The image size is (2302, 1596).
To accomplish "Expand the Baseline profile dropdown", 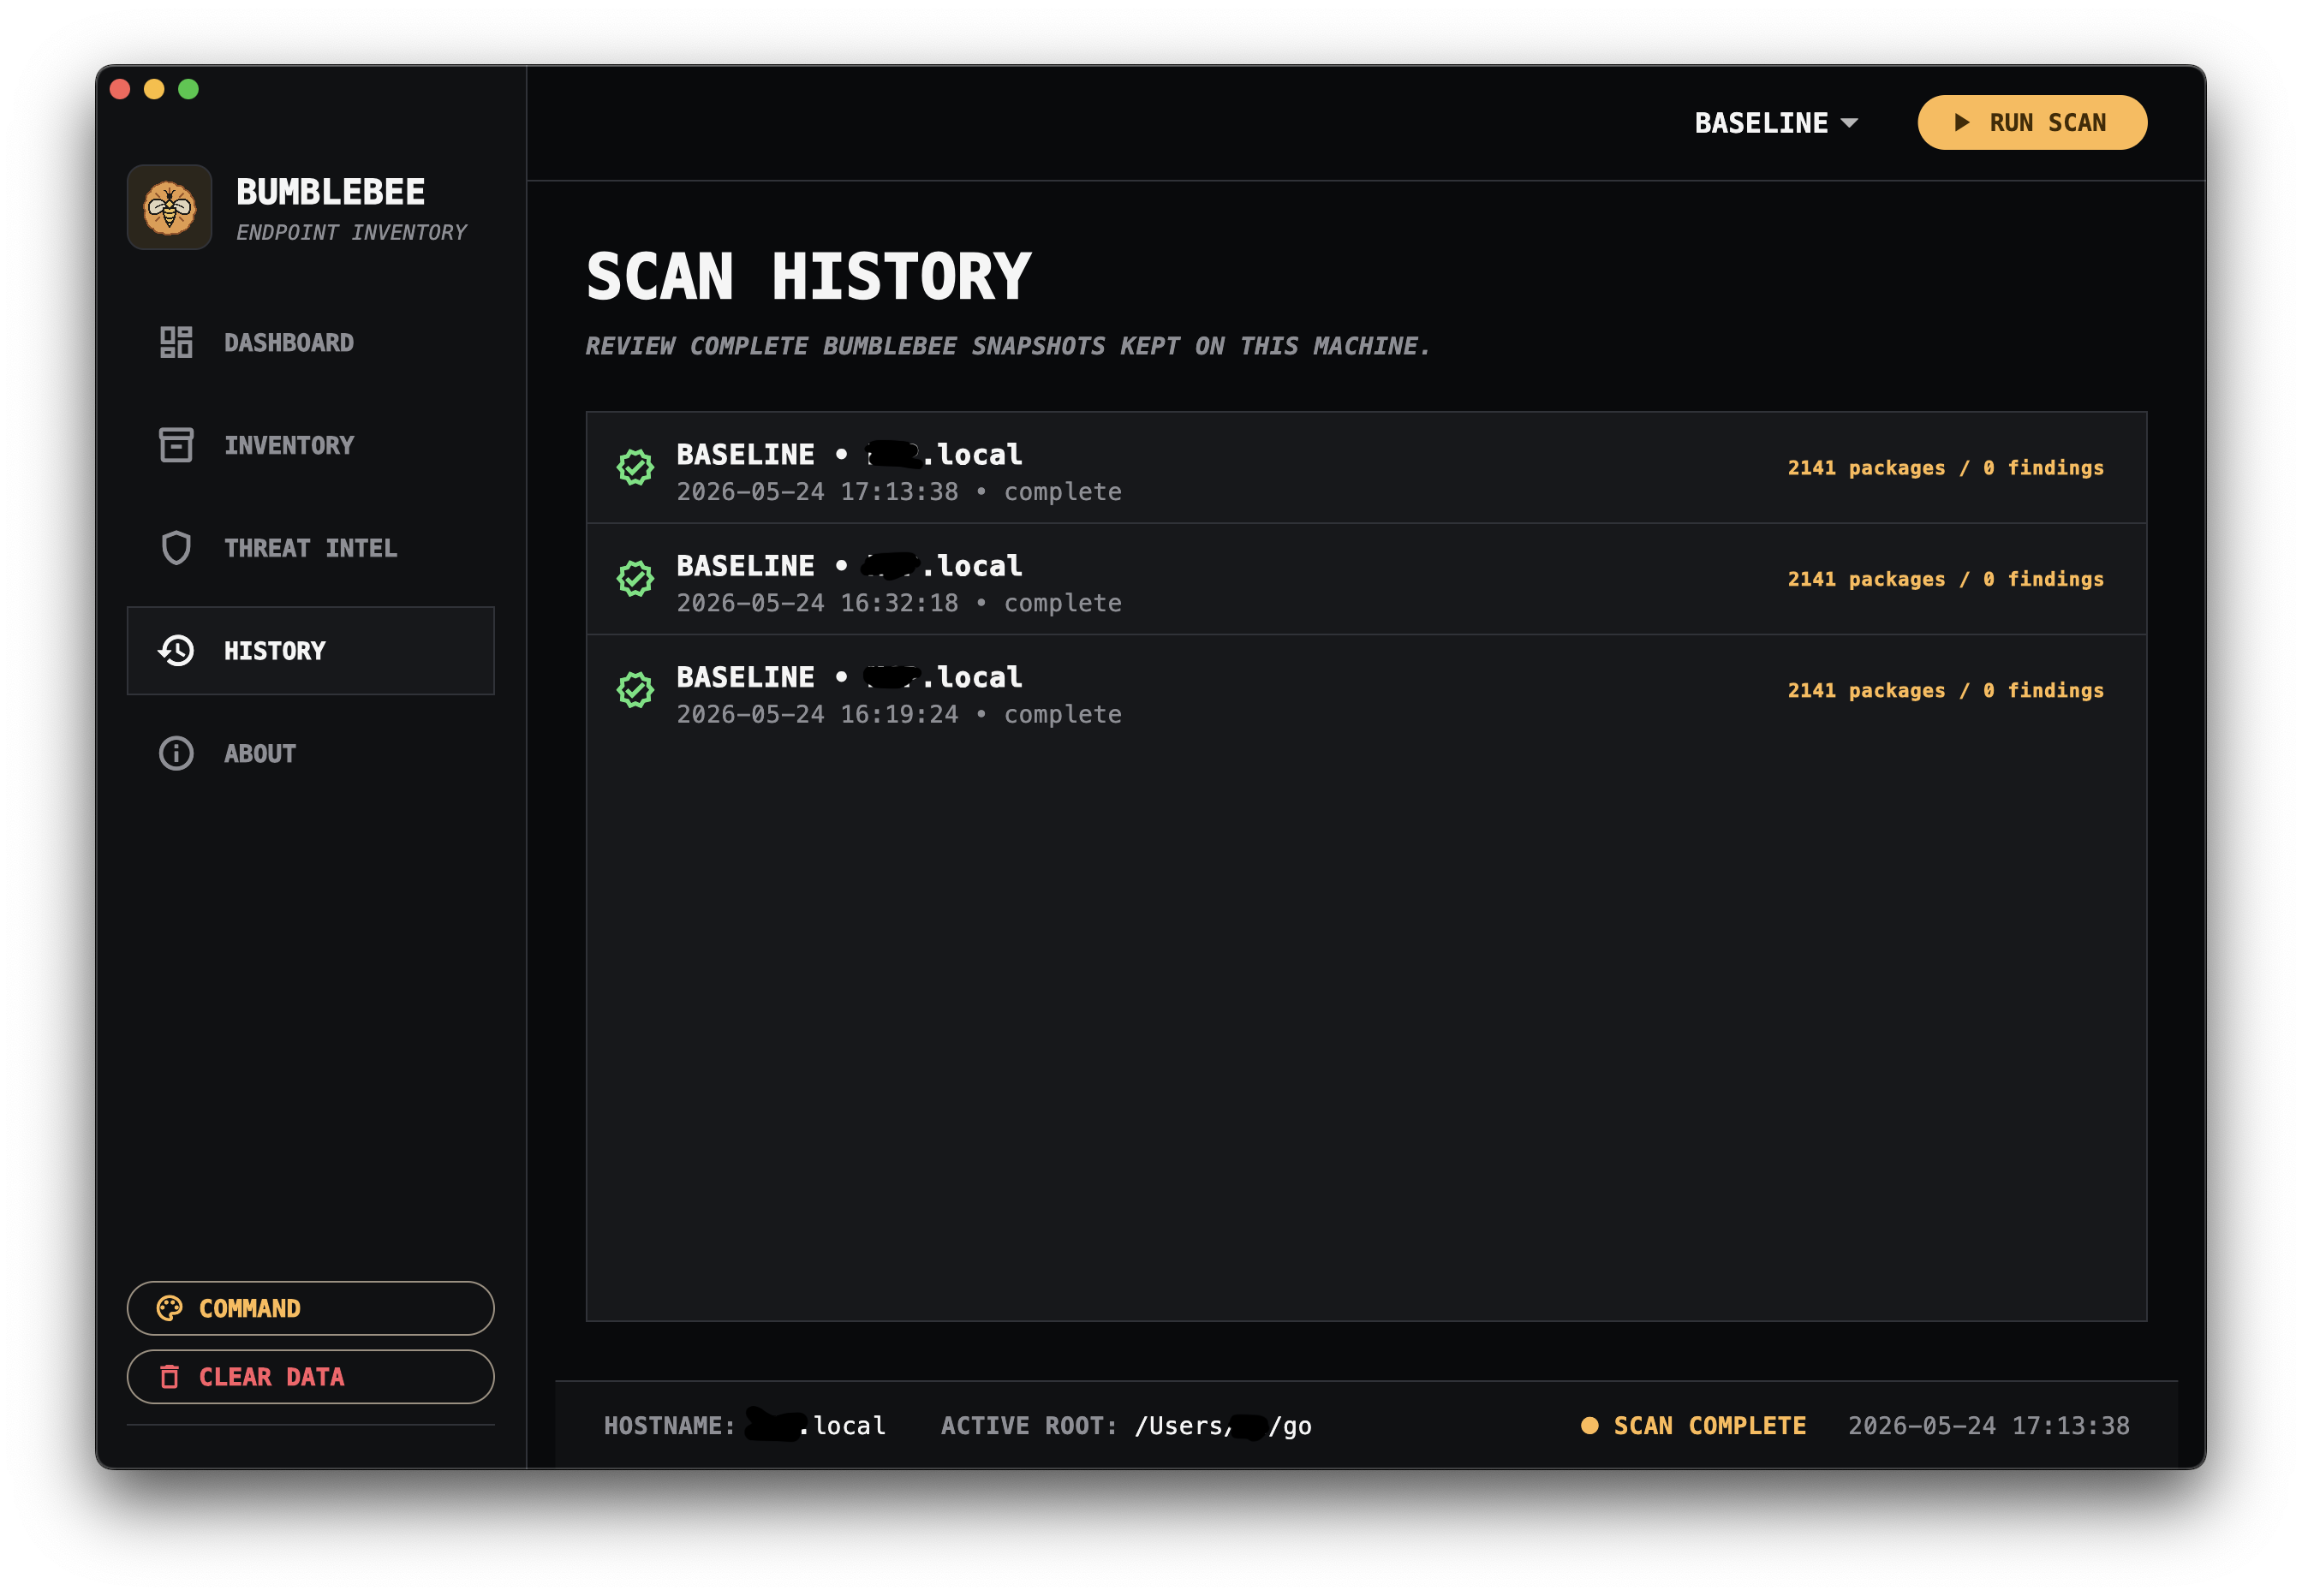I will pyautogui.click(x=1776, y=123).
